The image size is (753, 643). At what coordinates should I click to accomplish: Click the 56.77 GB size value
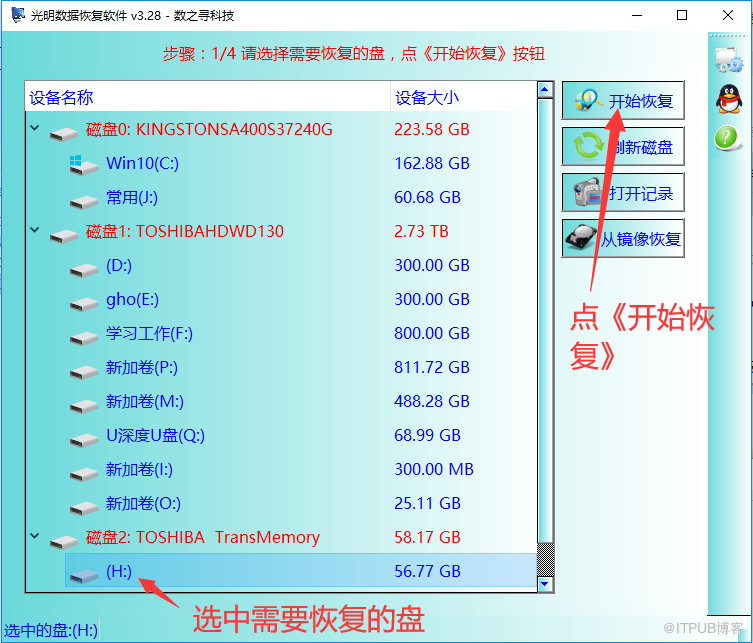427,571
